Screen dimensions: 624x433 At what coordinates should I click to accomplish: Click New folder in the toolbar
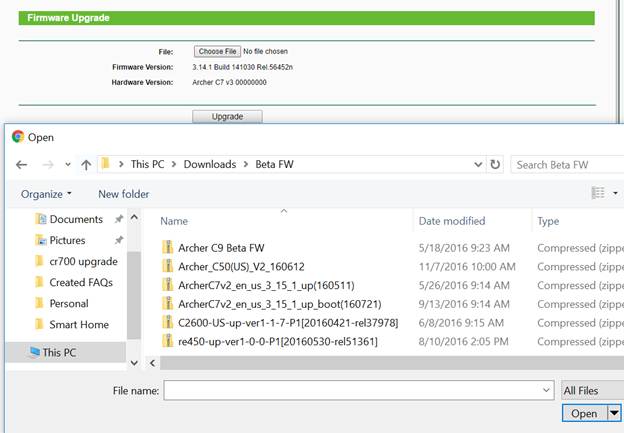[123, 194]
